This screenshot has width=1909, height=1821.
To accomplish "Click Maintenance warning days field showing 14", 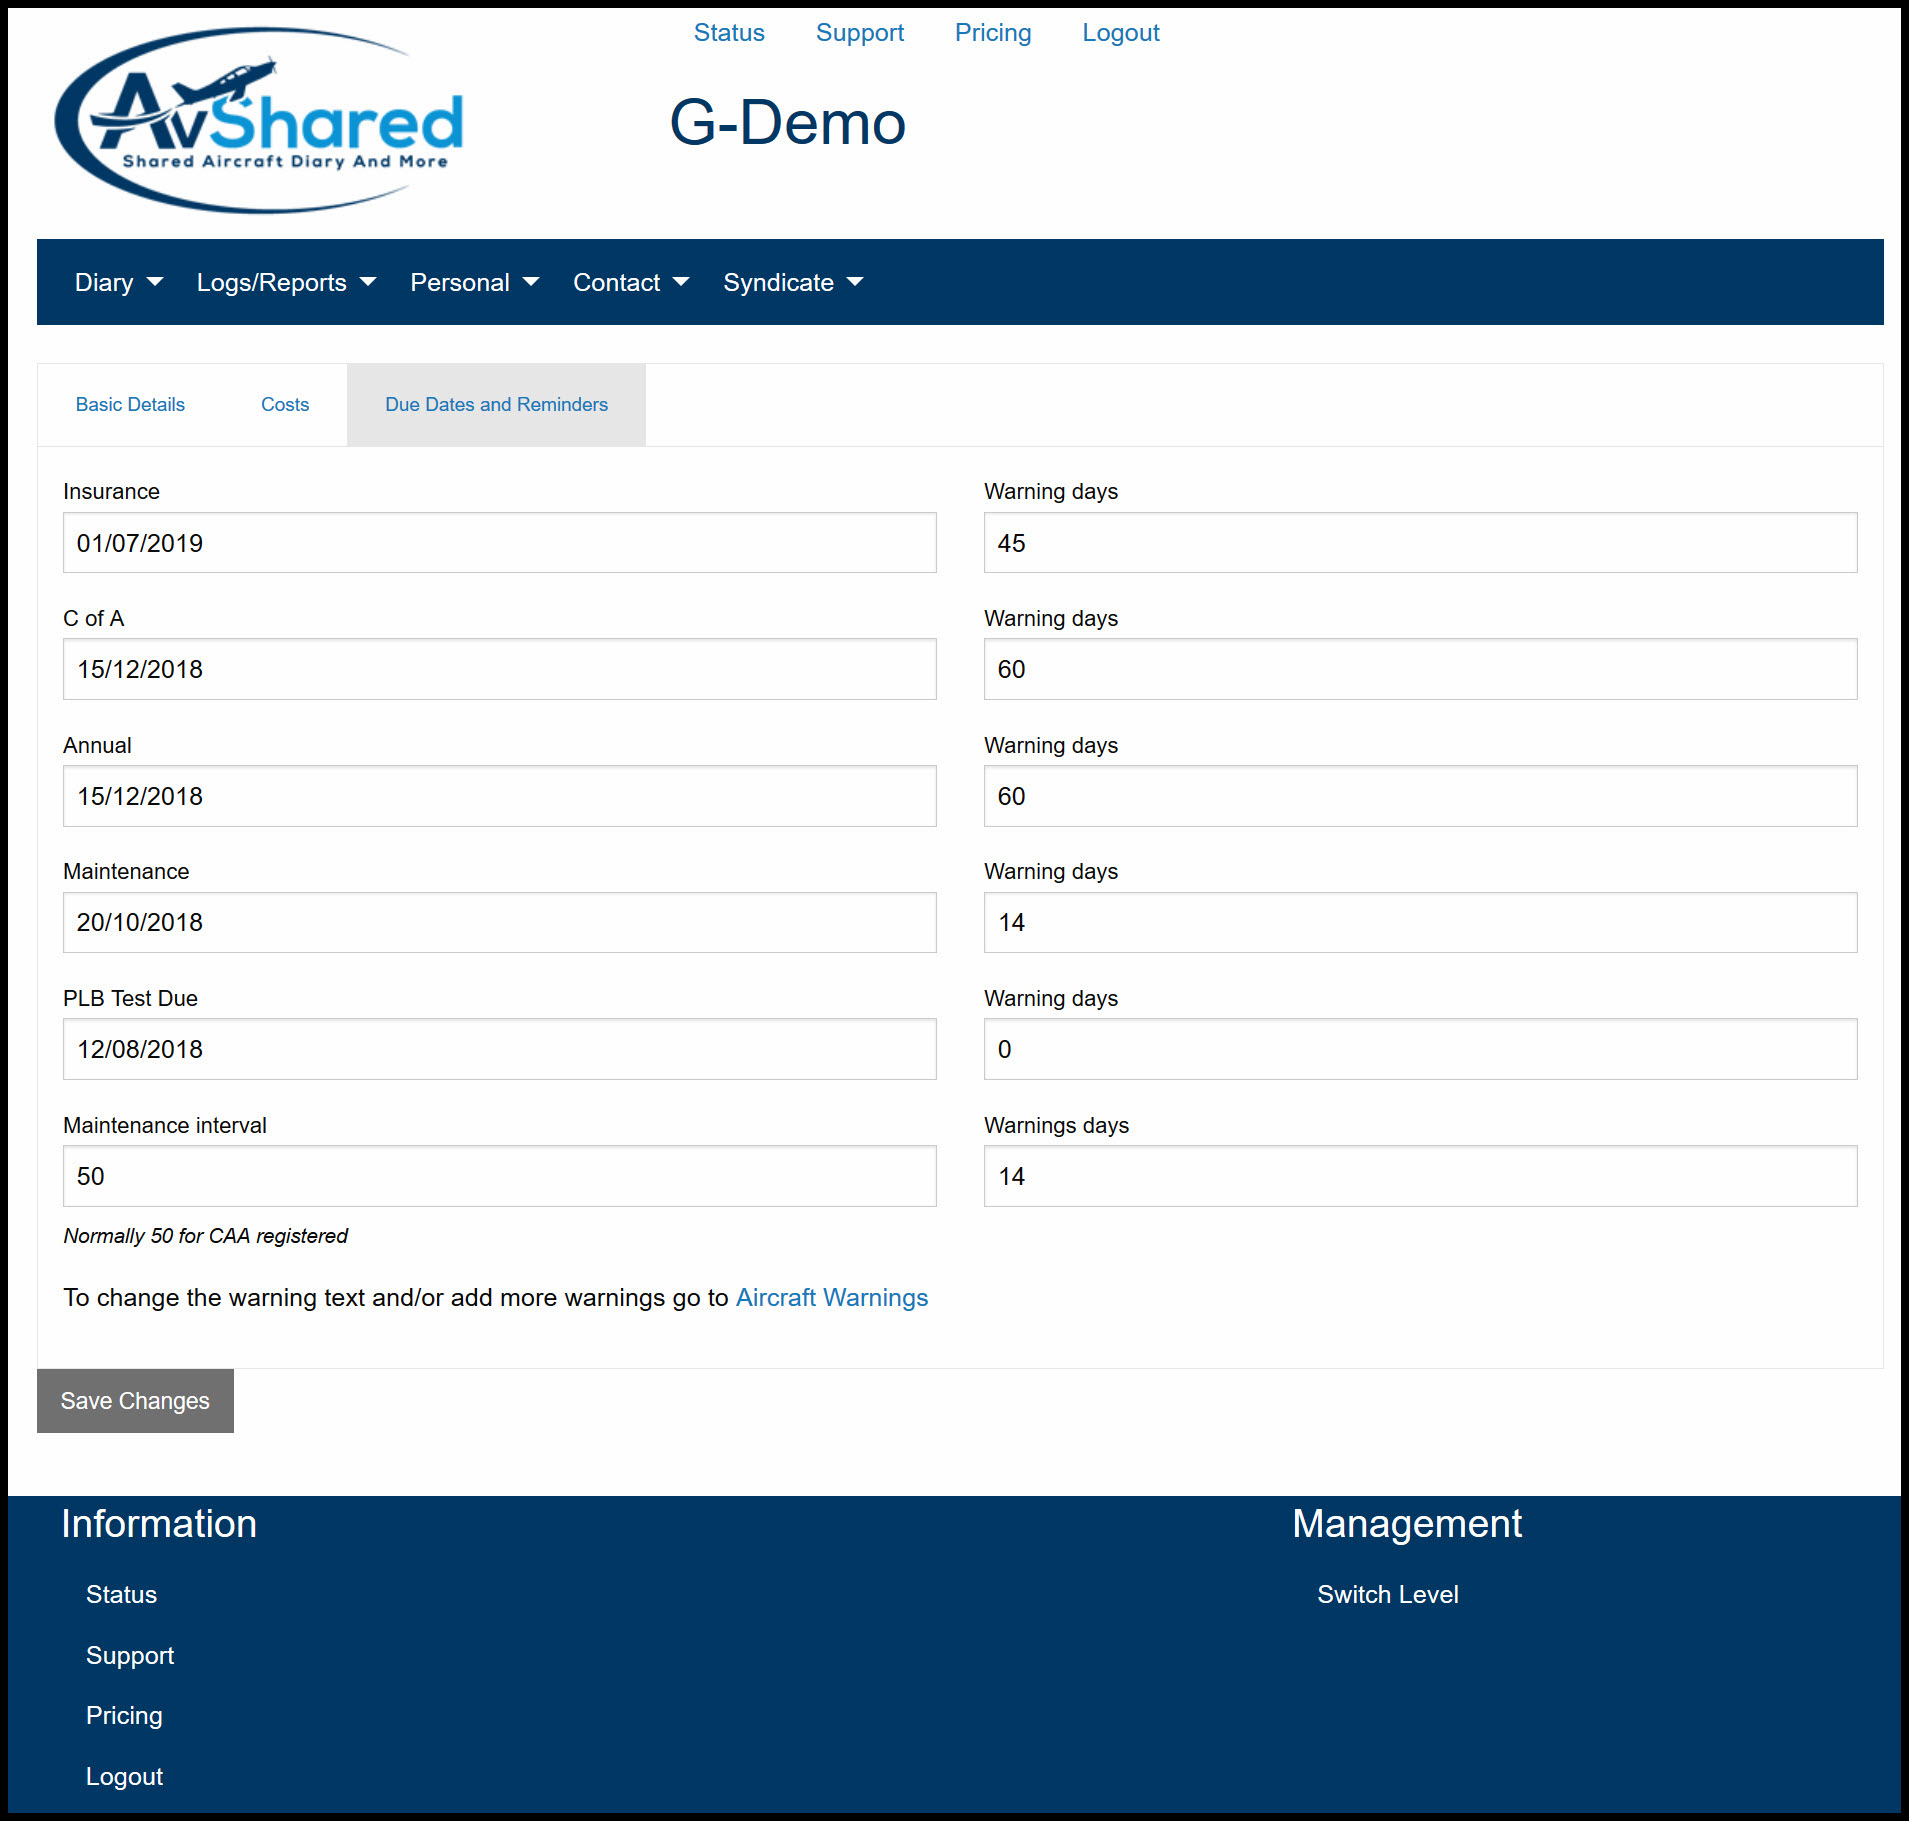I will click(1420, 922).
